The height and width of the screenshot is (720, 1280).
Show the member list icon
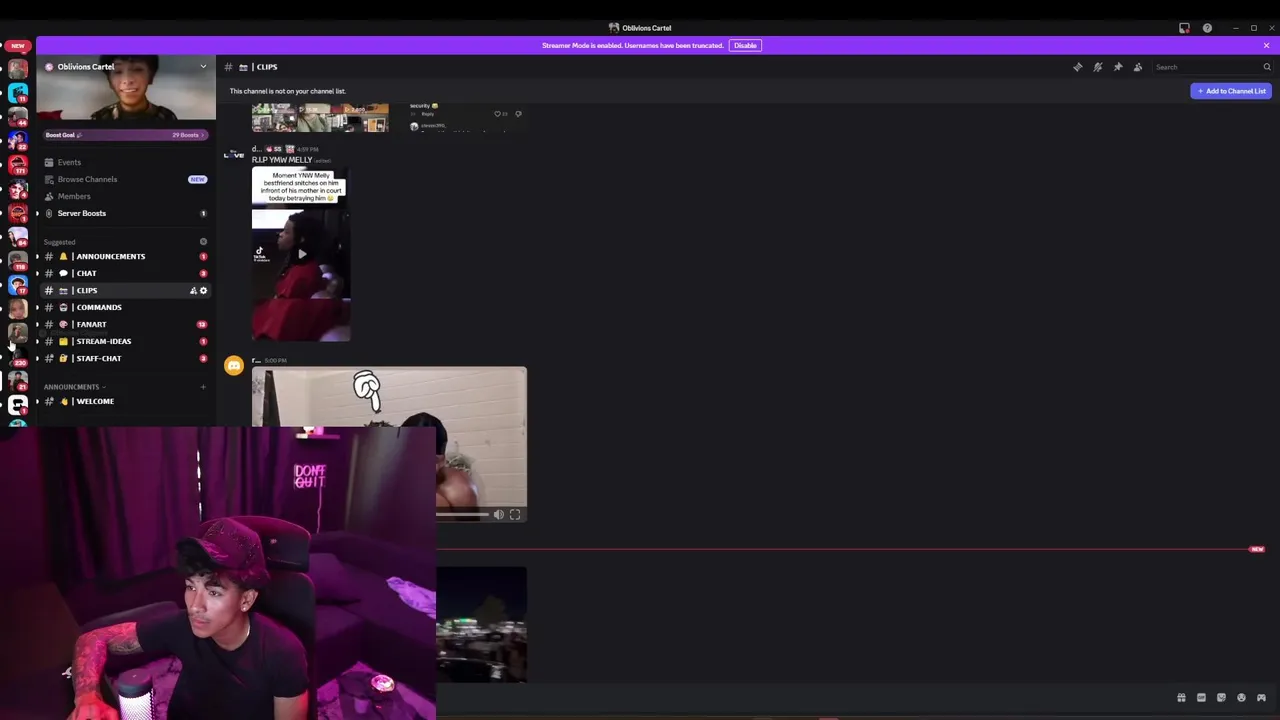tap(1138, 67)
